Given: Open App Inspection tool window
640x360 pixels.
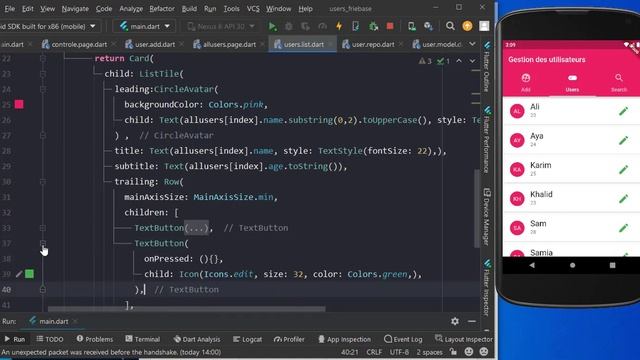Looking at the screenshot, I should pos(344,339).
